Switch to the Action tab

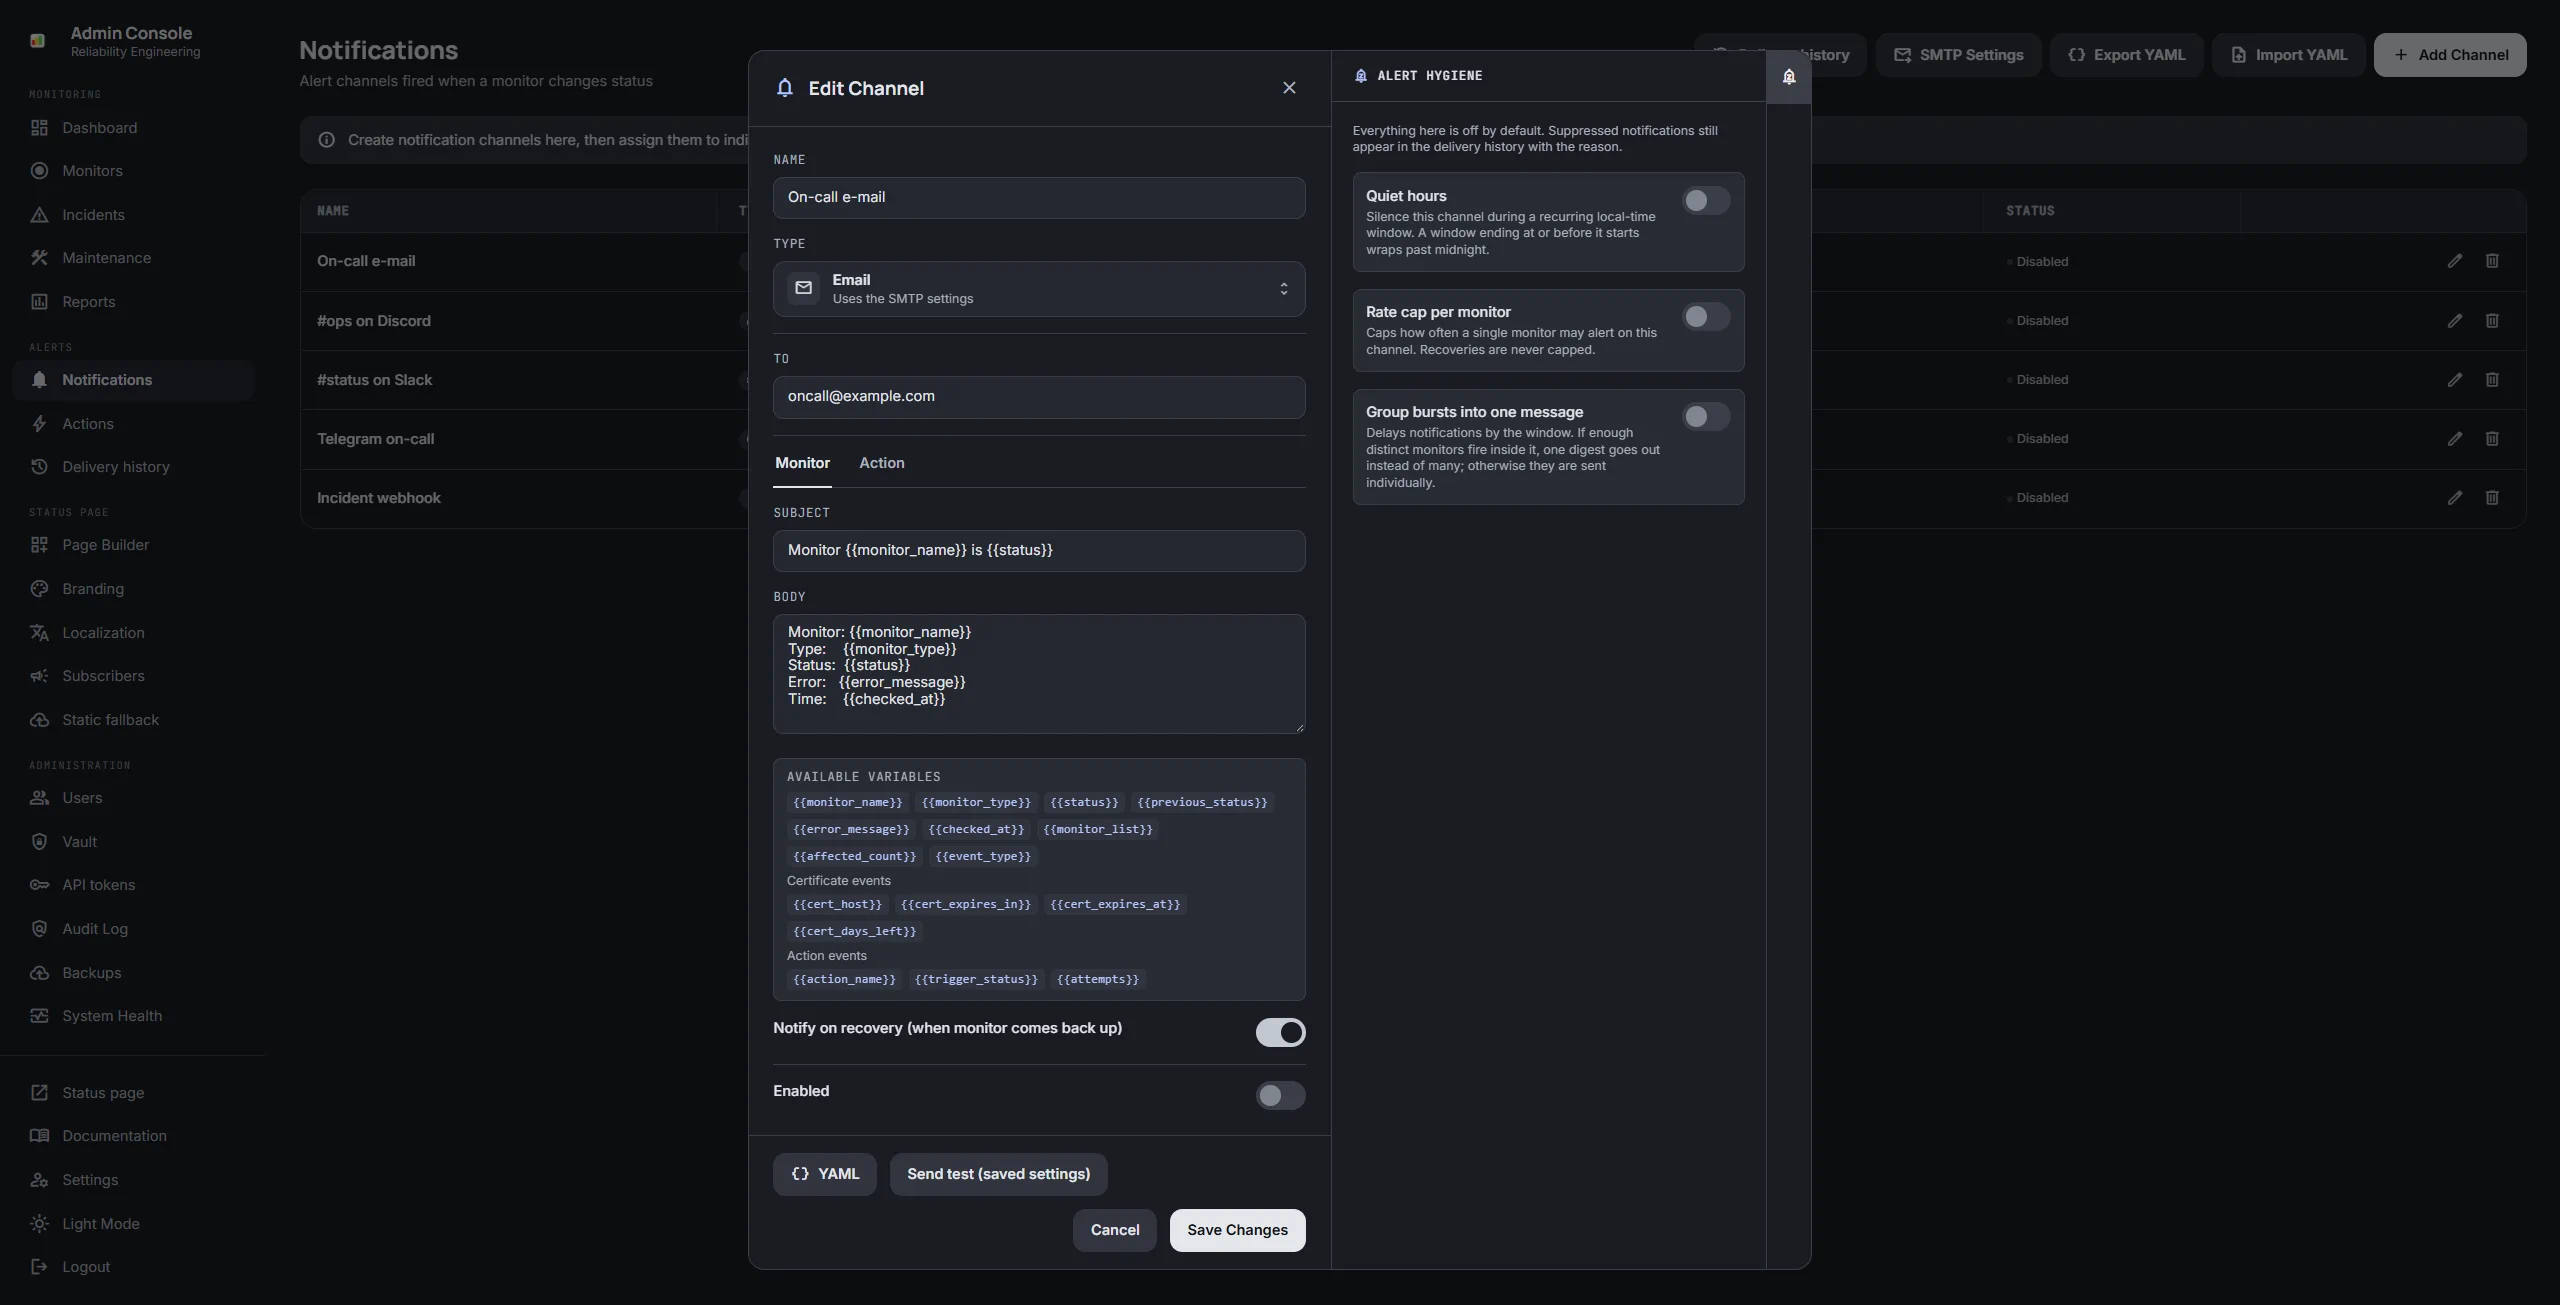881,463
